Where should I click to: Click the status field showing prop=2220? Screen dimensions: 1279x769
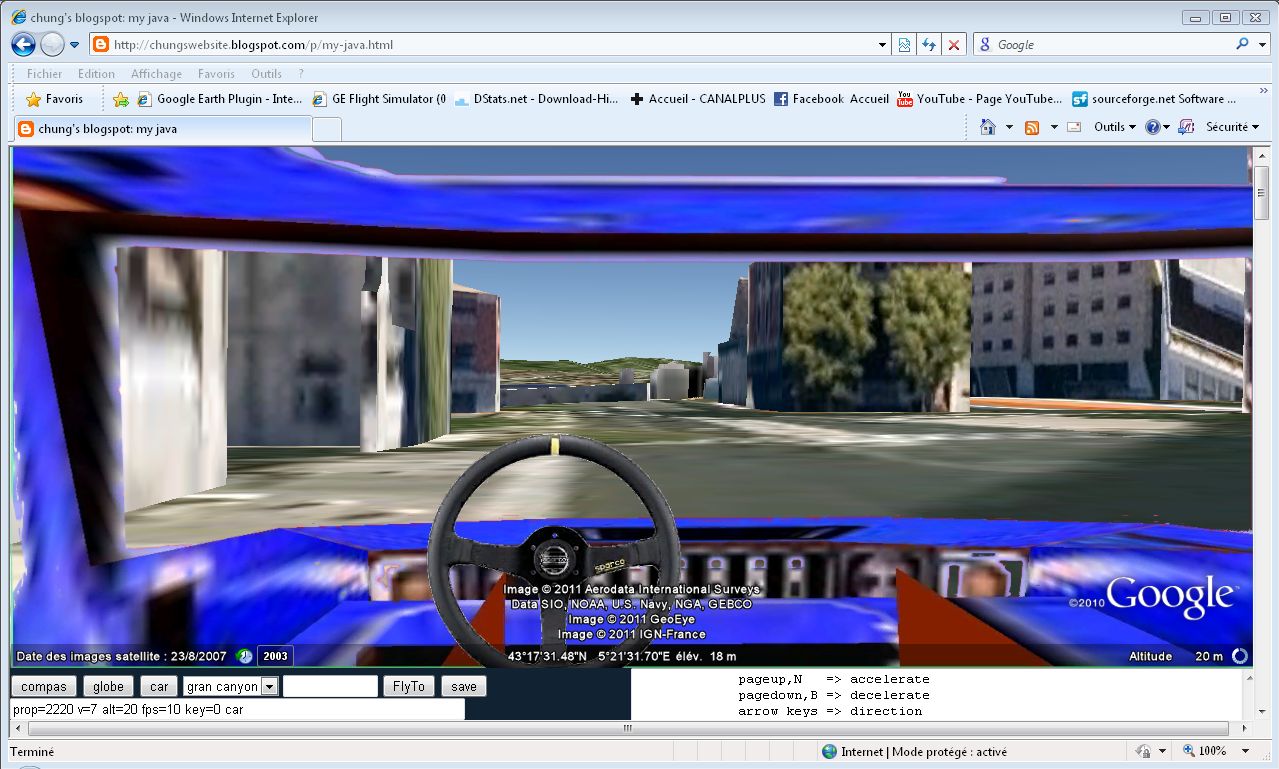238,709
